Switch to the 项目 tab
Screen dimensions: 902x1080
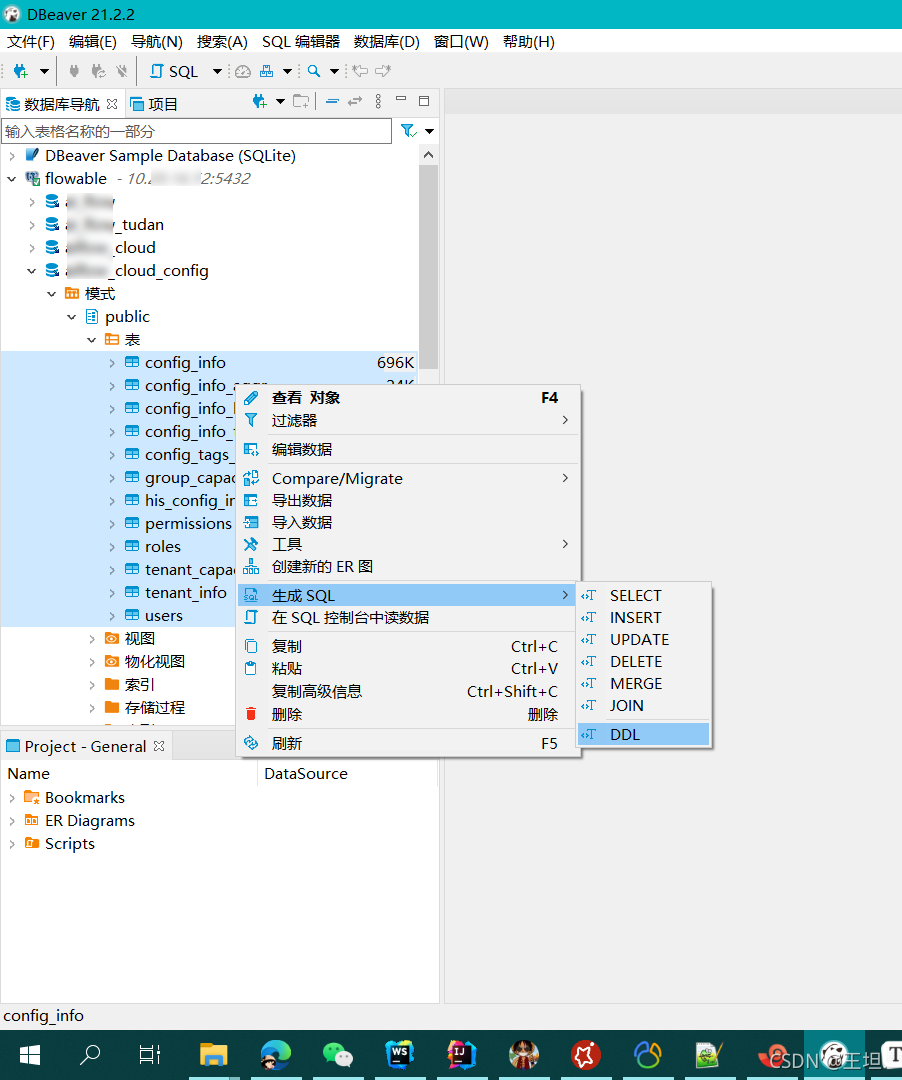tap(154, 104)
